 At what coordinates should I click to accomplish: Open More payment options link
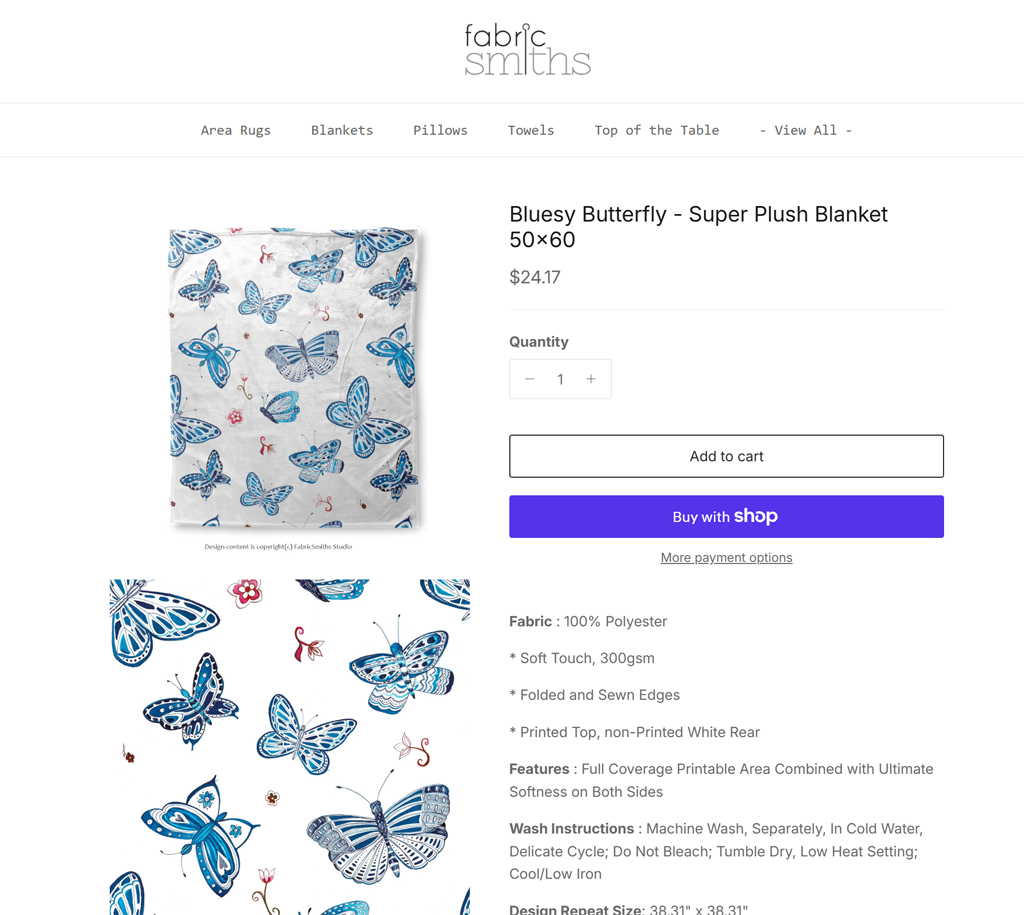(x=726, y=558)
